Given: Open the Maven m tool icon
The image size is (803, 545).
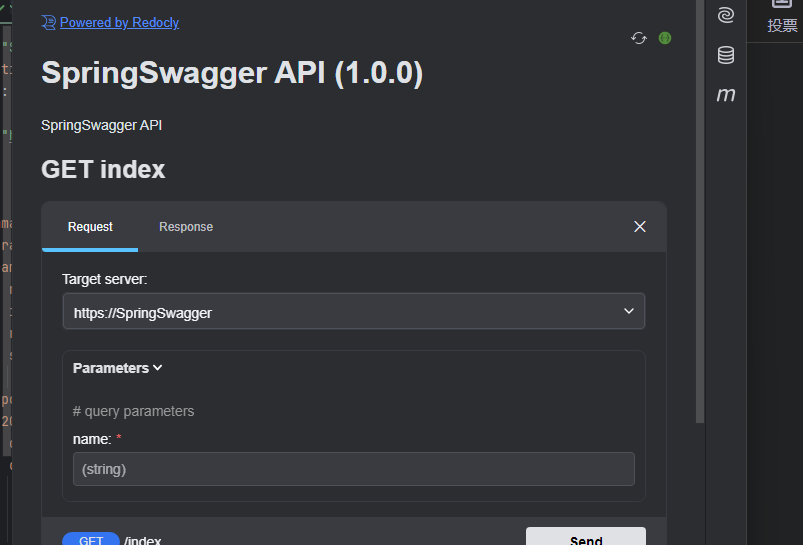Looking at the screenshot, I should [x=726, y=95].
